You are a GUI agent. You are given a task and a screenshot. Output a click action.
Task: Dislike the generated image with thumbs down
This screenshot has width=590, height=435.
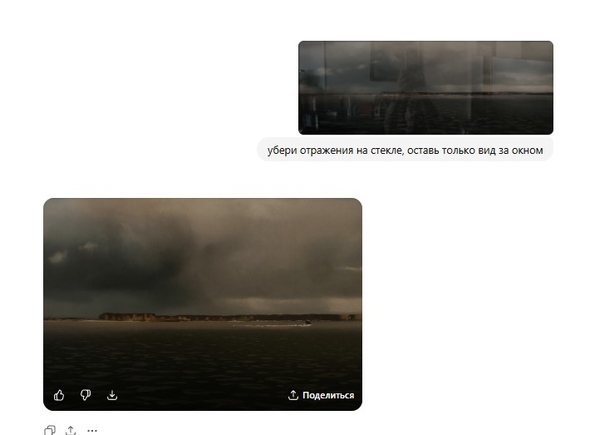(85, 395)
